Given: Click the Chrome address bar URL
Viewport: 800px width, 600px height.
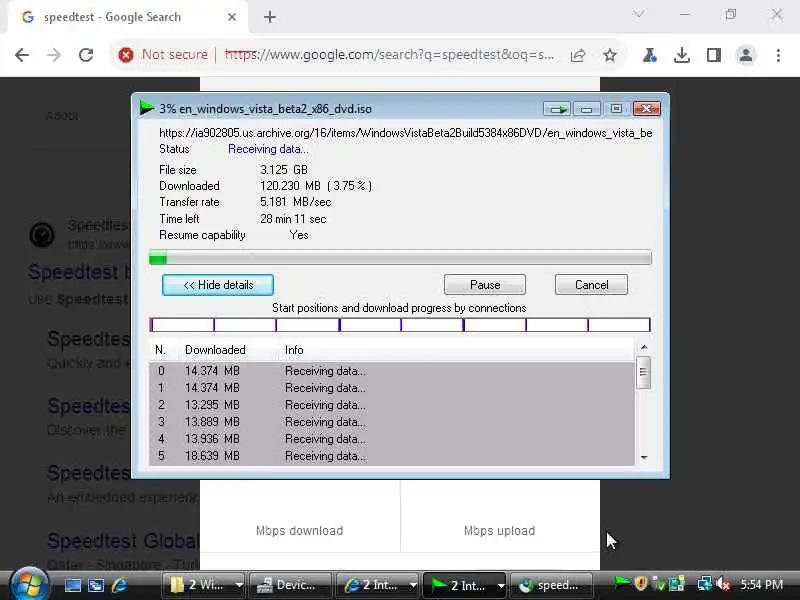Looking at the screenshot, I should point(389,55).
